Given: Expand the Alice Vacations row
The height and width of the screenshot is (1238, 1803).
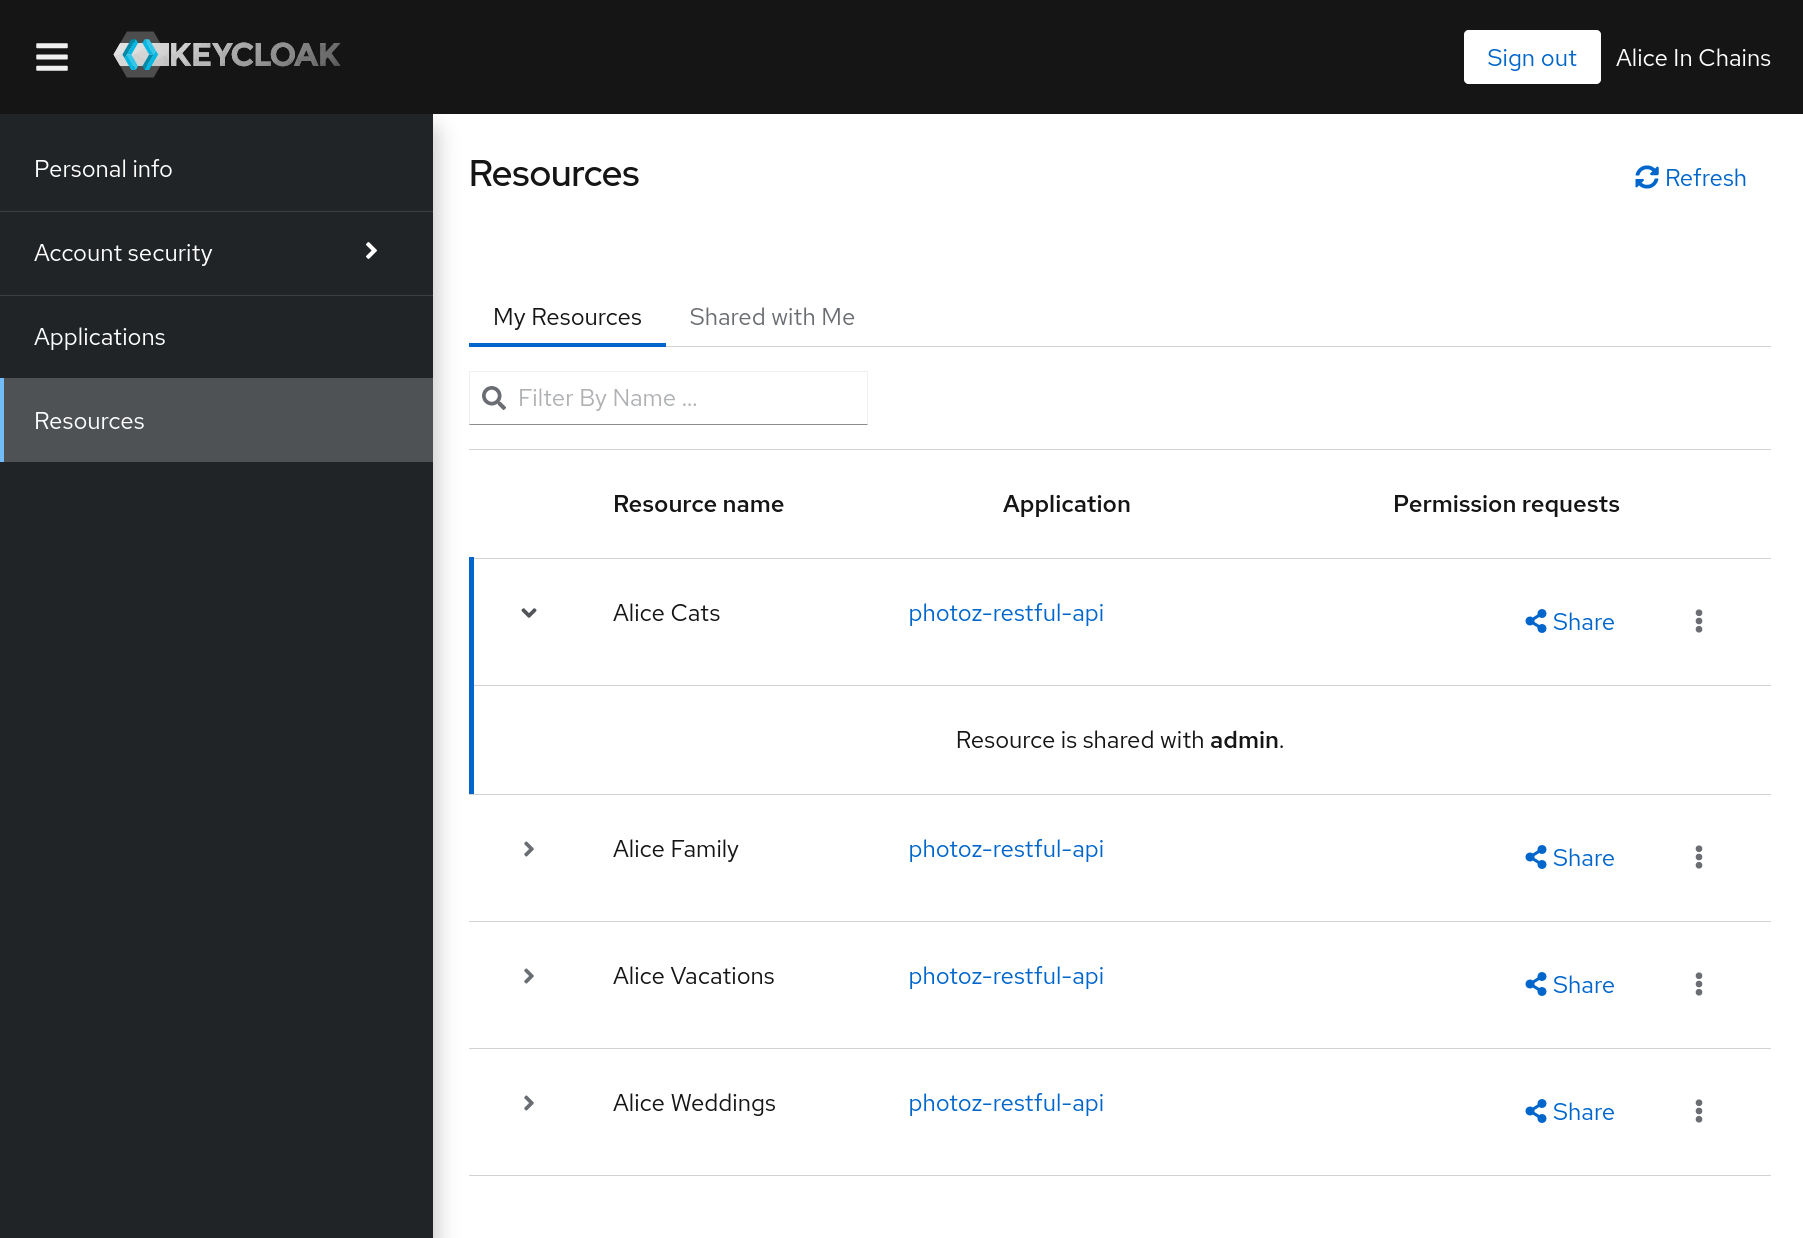Looking at the screenshot, I should tap(529, 976).
